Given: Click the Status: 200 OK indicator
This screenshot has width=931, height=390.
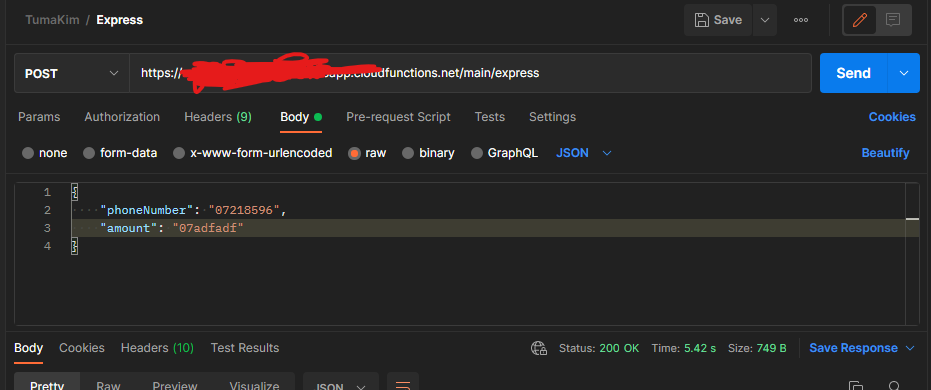Looking at the screenshot, I should click(599, 348).
